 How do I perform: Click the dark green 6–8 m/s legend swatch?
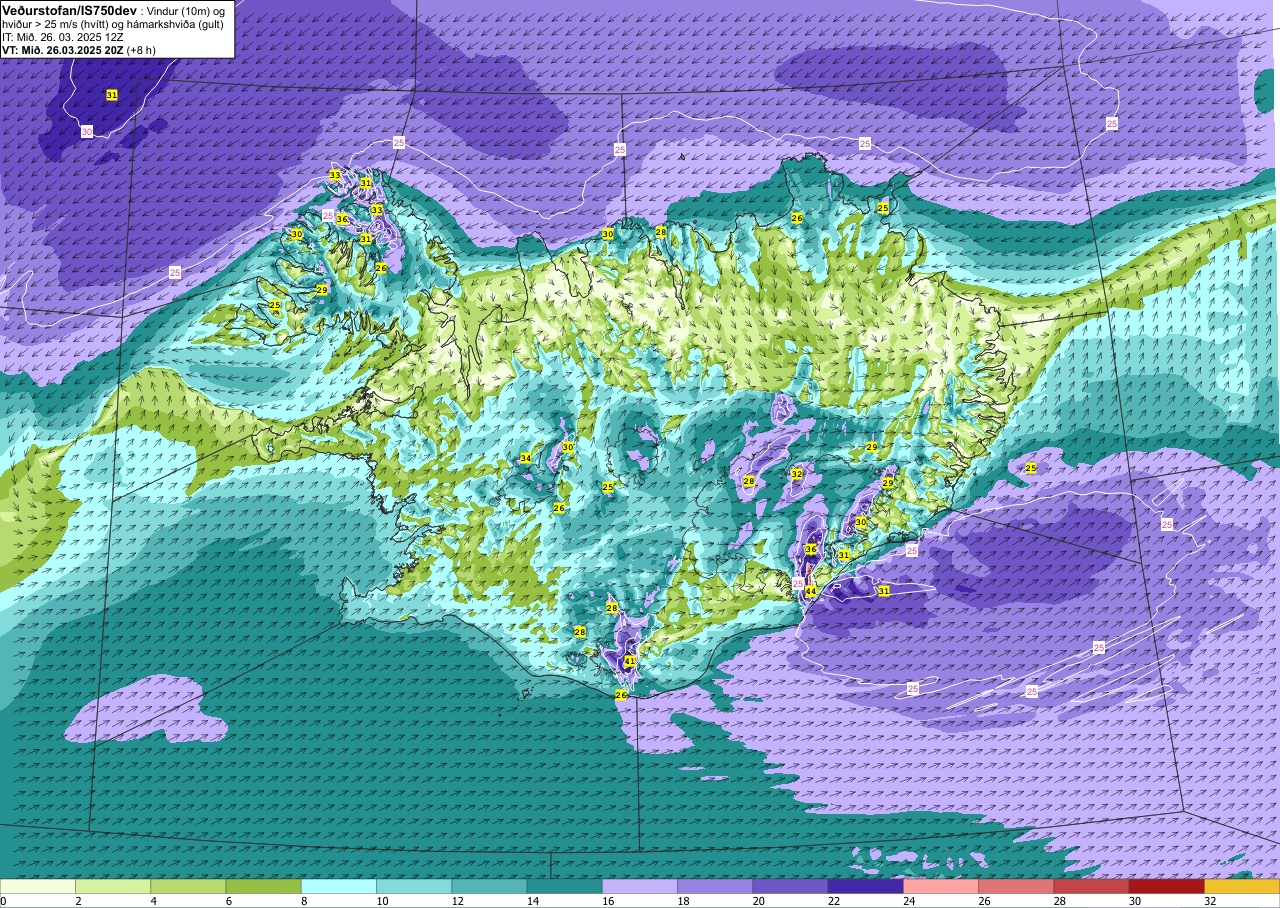263,887
